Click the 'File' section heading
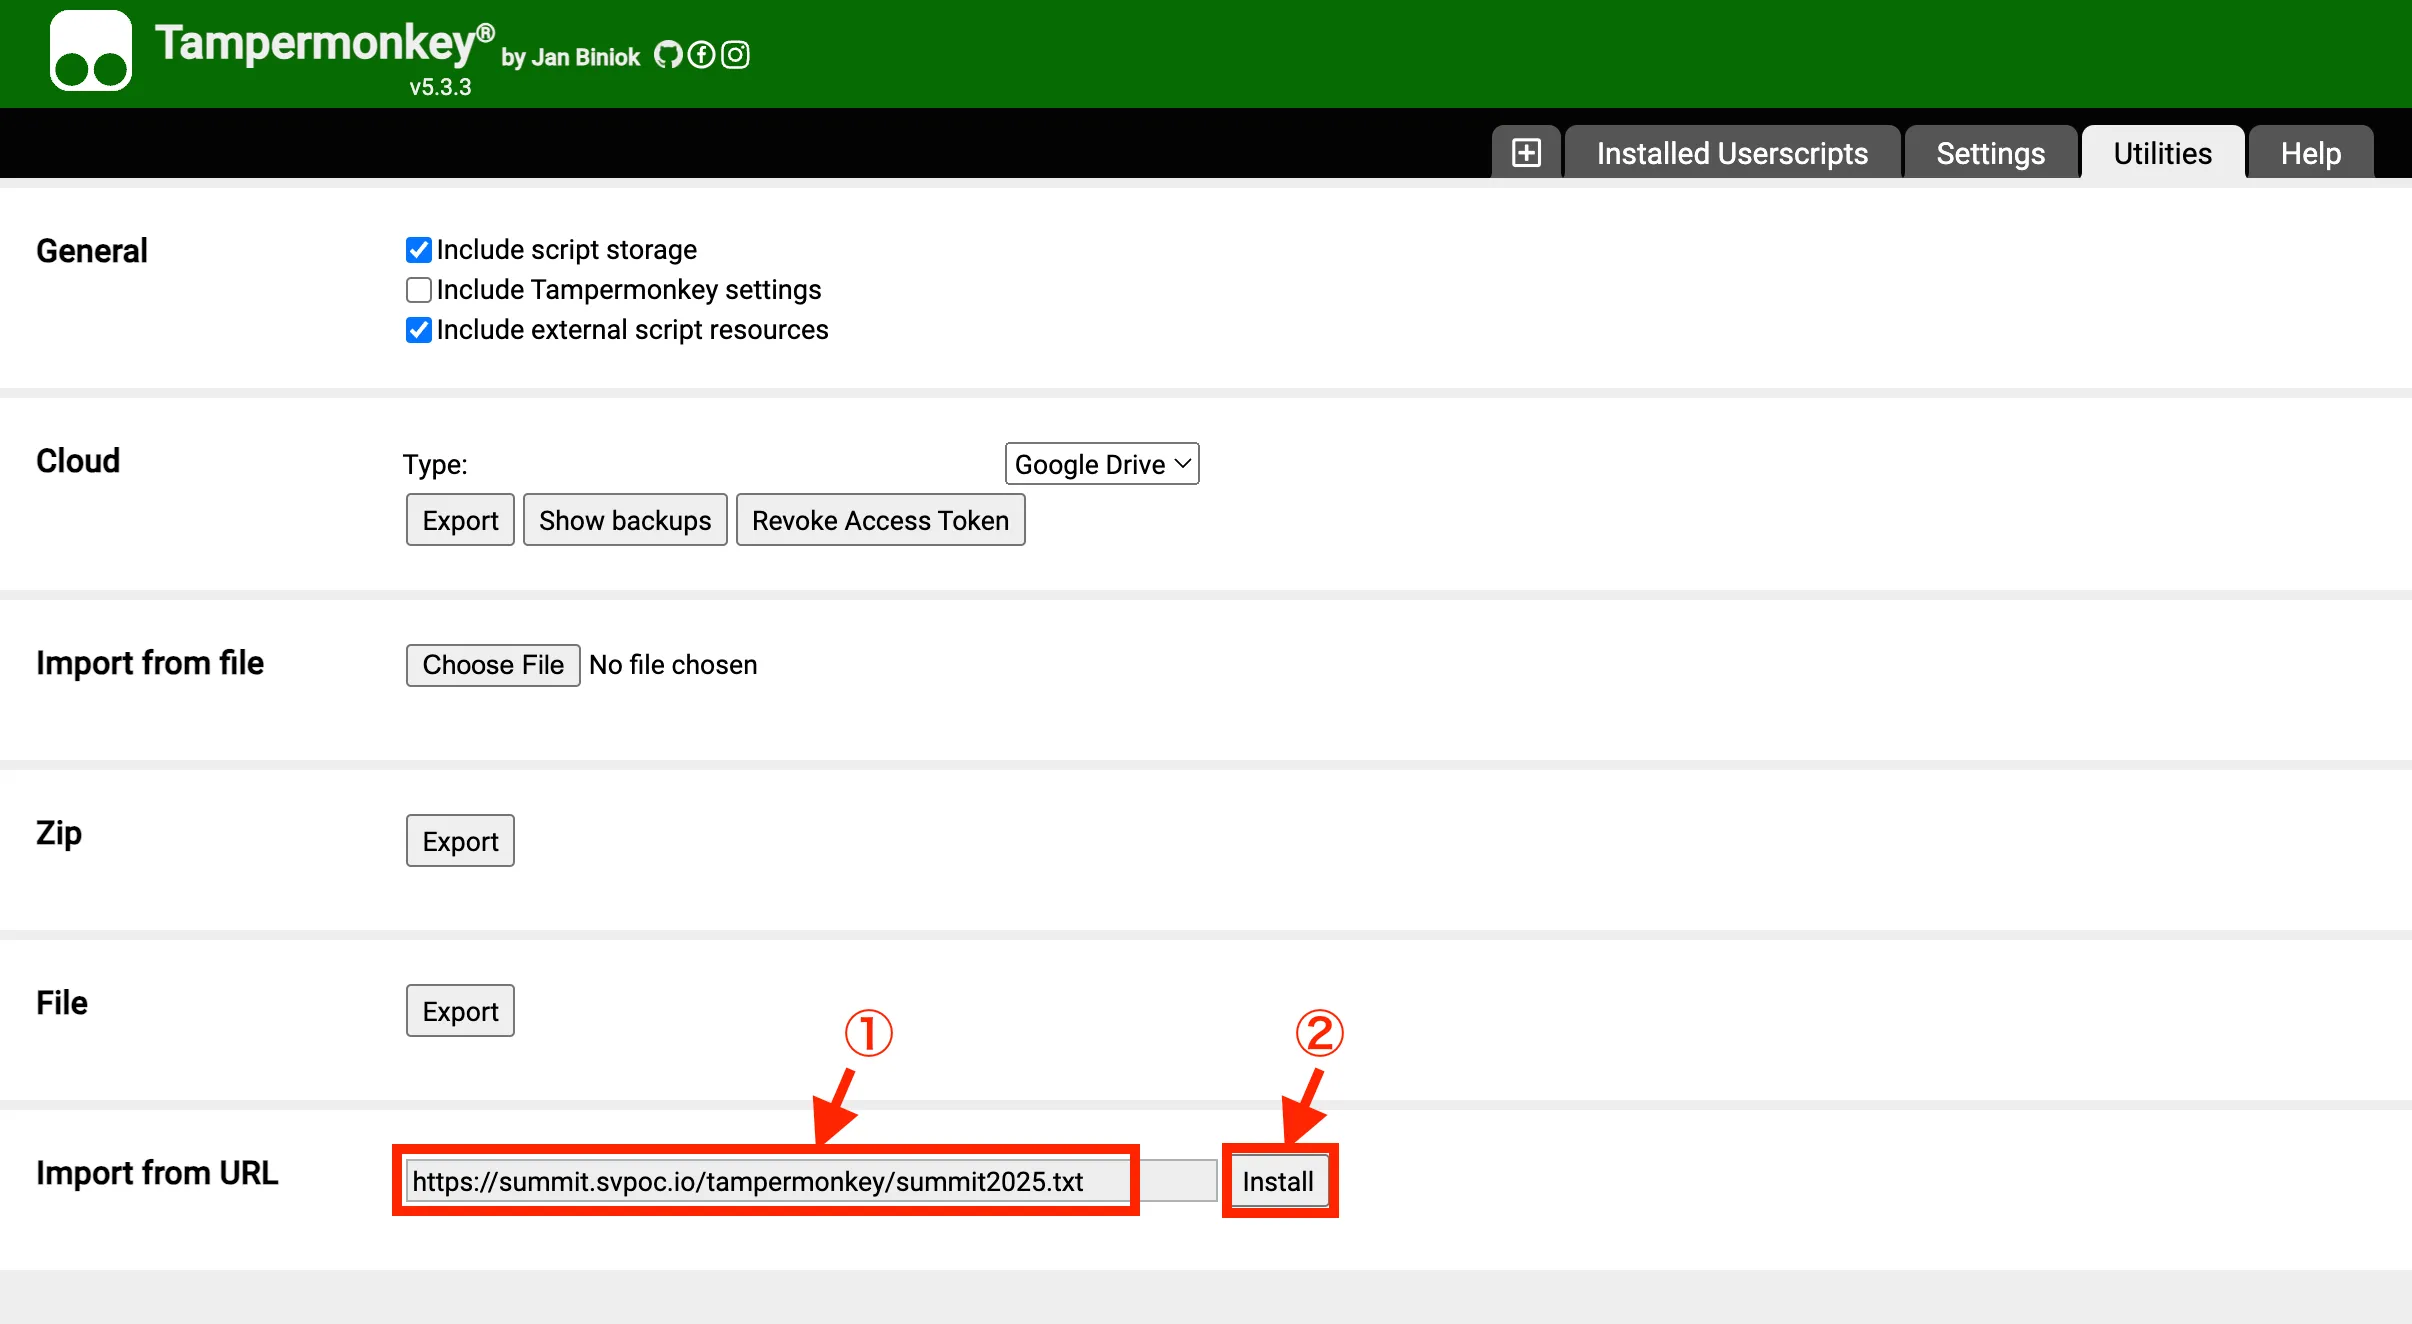 tap(62, 1003)
